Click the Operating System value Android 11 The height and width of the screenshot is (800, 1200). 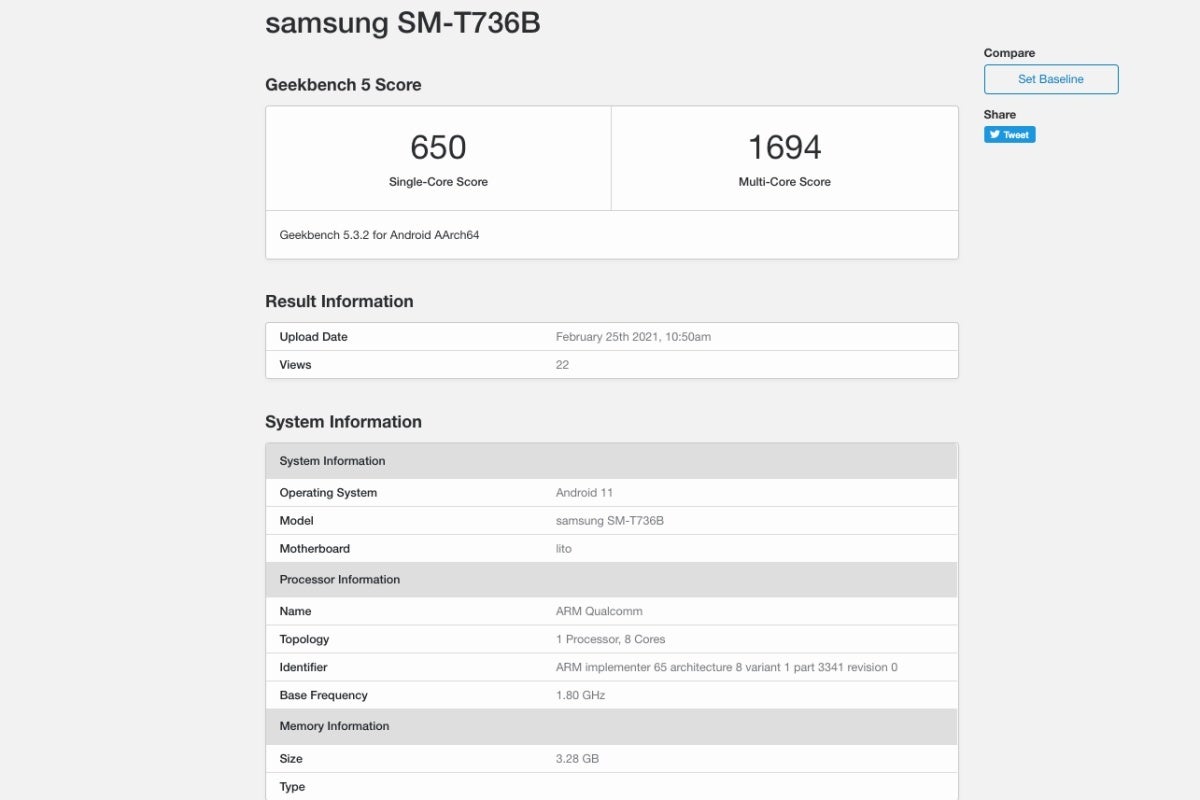click(584, 493)
